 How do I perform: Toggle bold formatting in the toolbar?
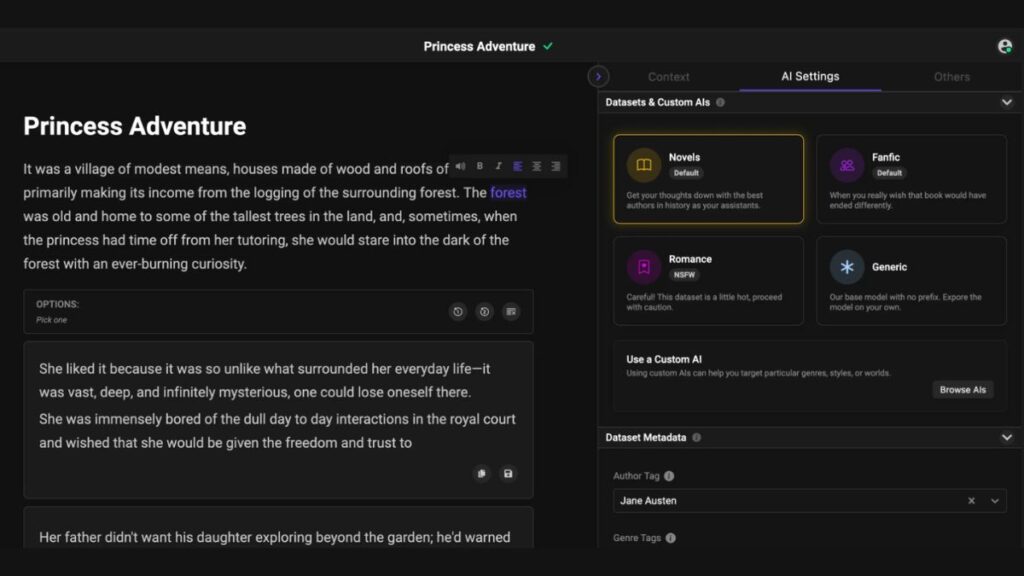(480, 166)
